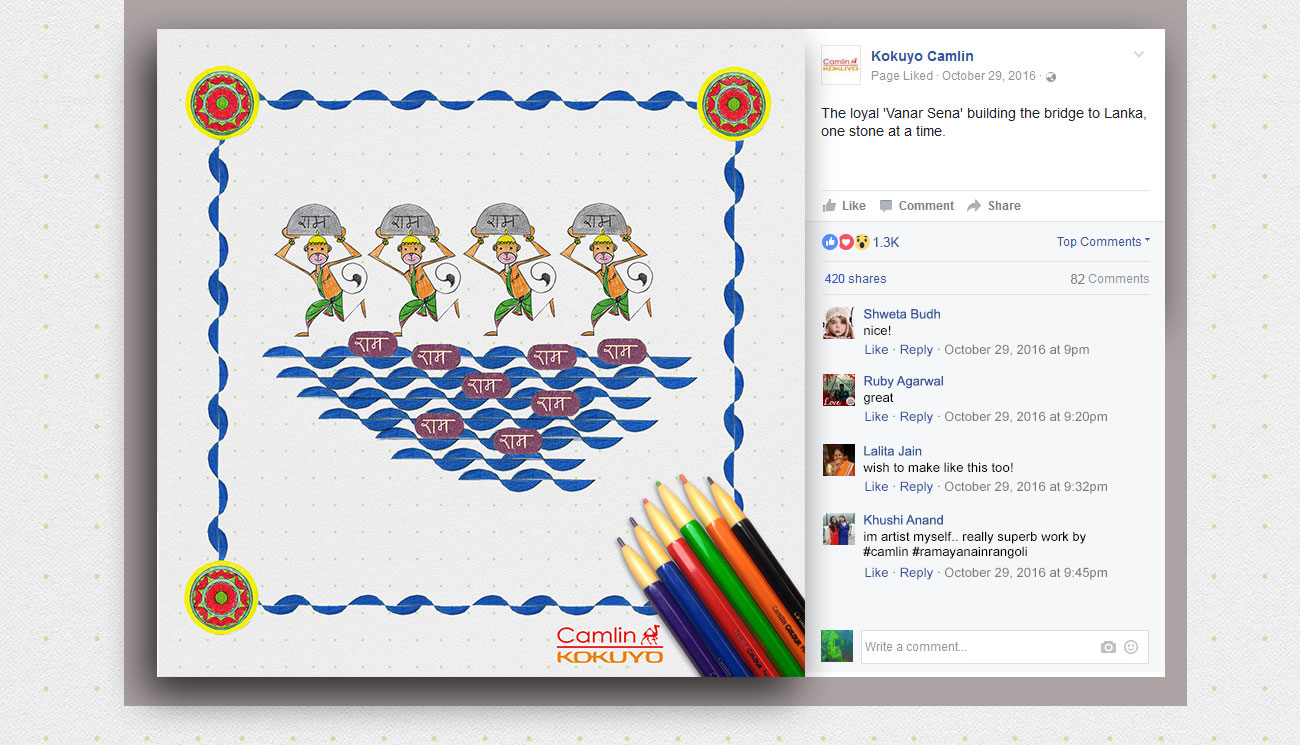Screen dimensions: 1300x745
Task: Reply to Ruby Agarwal's comment
Action: (916, 417)
